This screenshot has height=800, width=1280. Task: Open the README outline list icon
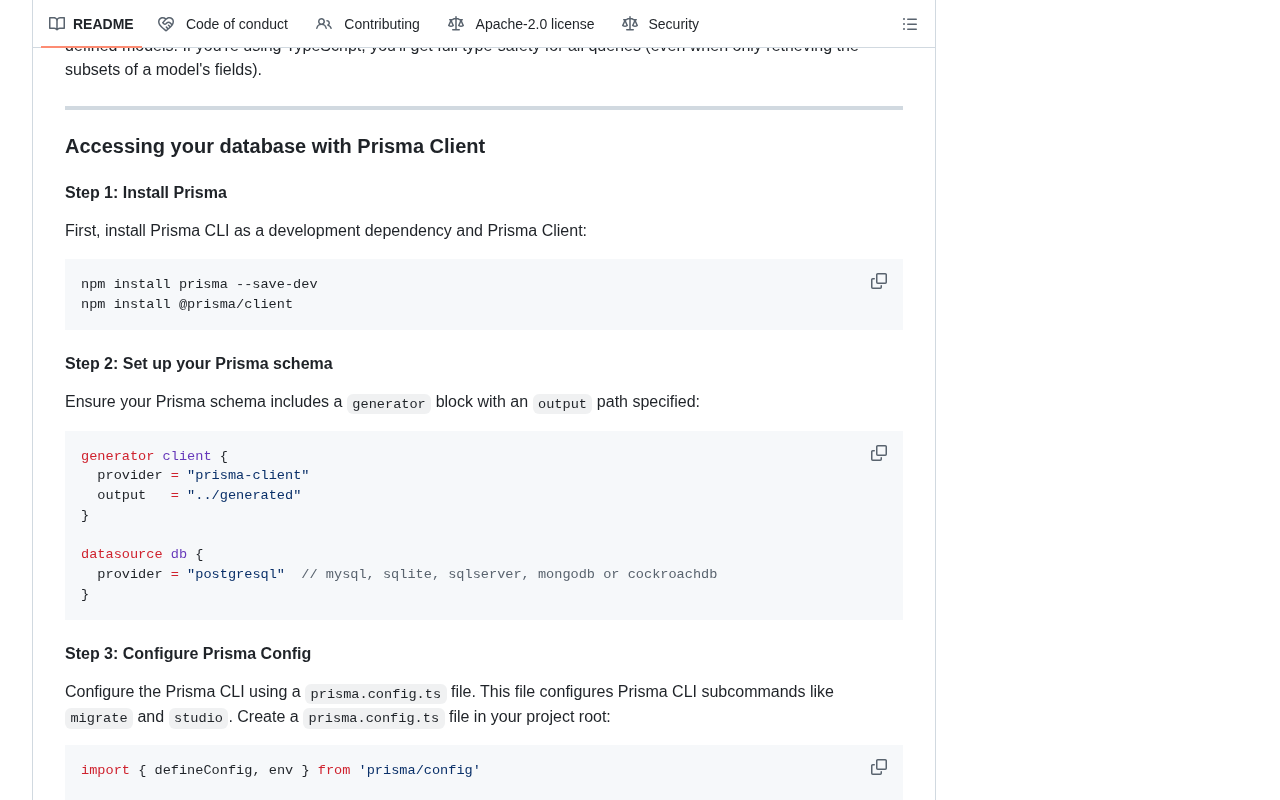coord(910,24)
